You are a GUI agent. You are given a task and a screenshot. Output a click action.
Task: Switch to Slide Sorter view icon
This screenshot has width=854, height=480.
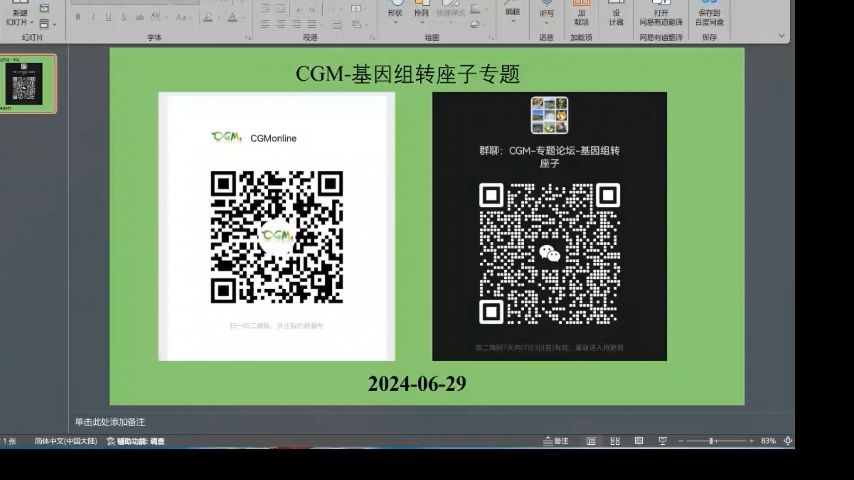tap(615, 441)
